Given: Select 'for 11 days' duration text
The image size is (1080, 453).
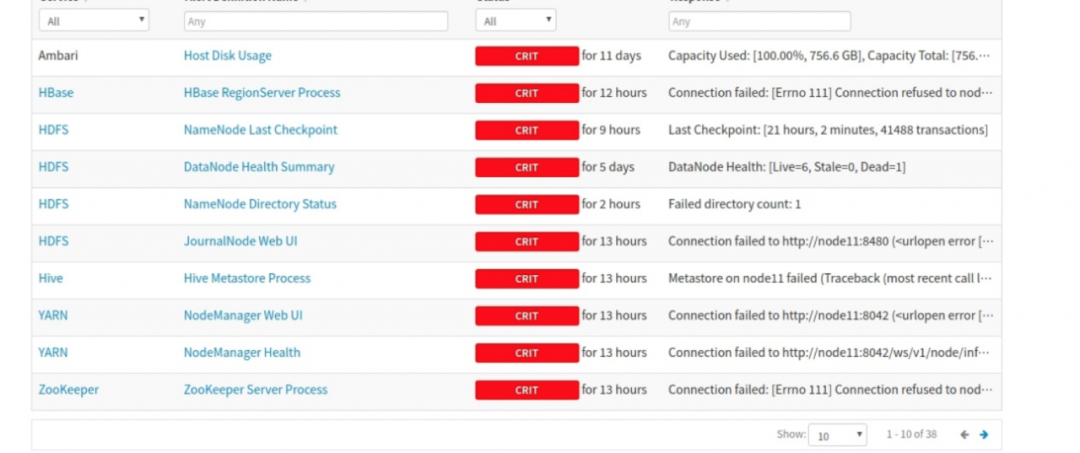Looking at the screenshot, I should pos(611,56).
